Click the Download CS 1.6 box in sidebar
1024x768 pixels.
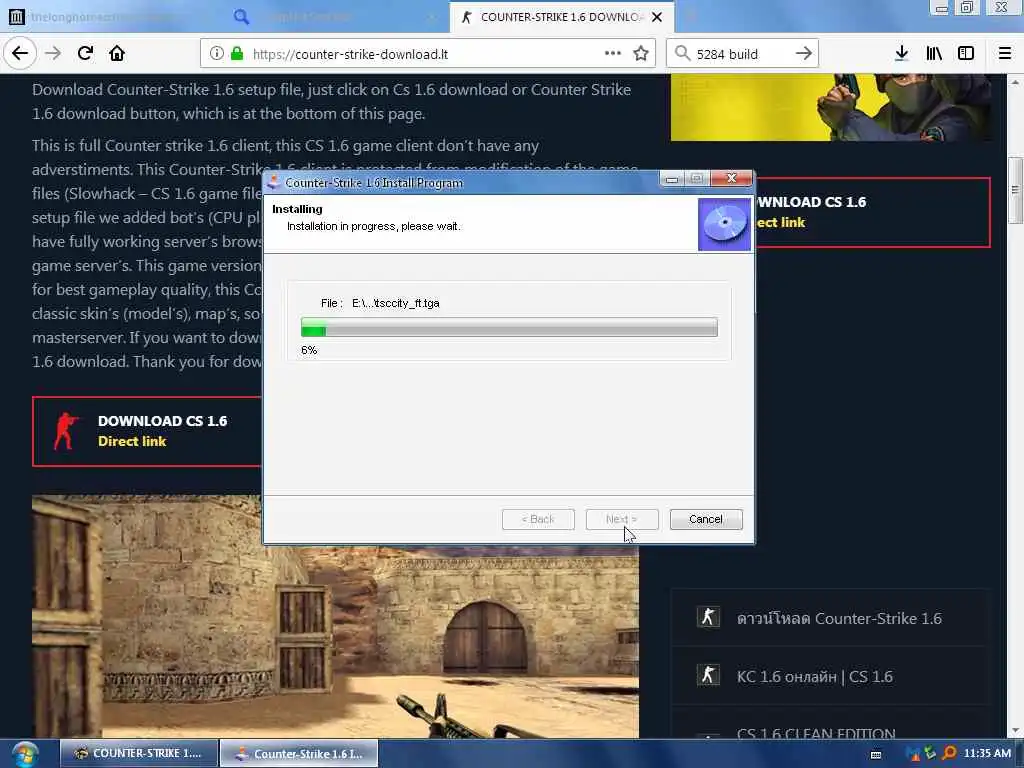[x=872, y=212]
